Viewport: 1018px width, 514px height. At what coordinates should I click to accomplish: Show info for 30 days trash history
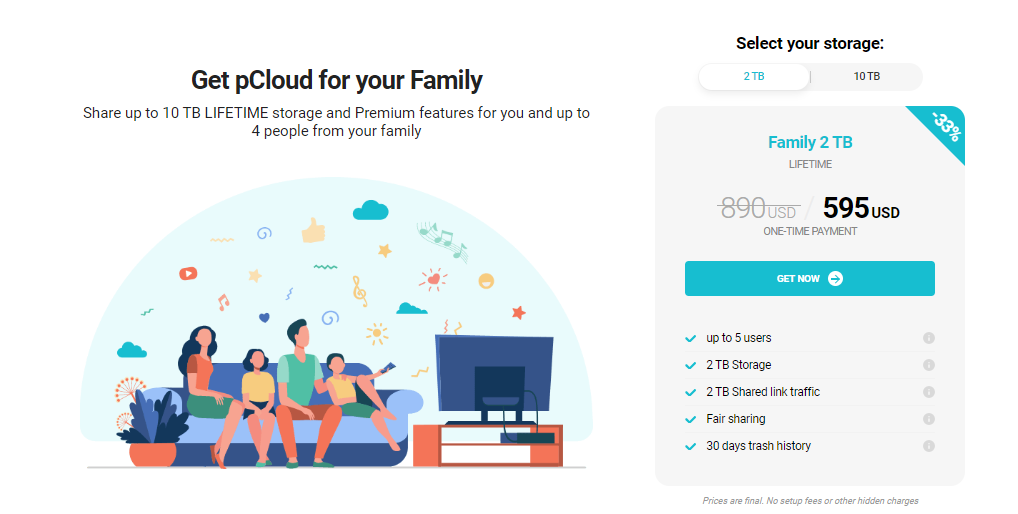[x=929, y=446]
